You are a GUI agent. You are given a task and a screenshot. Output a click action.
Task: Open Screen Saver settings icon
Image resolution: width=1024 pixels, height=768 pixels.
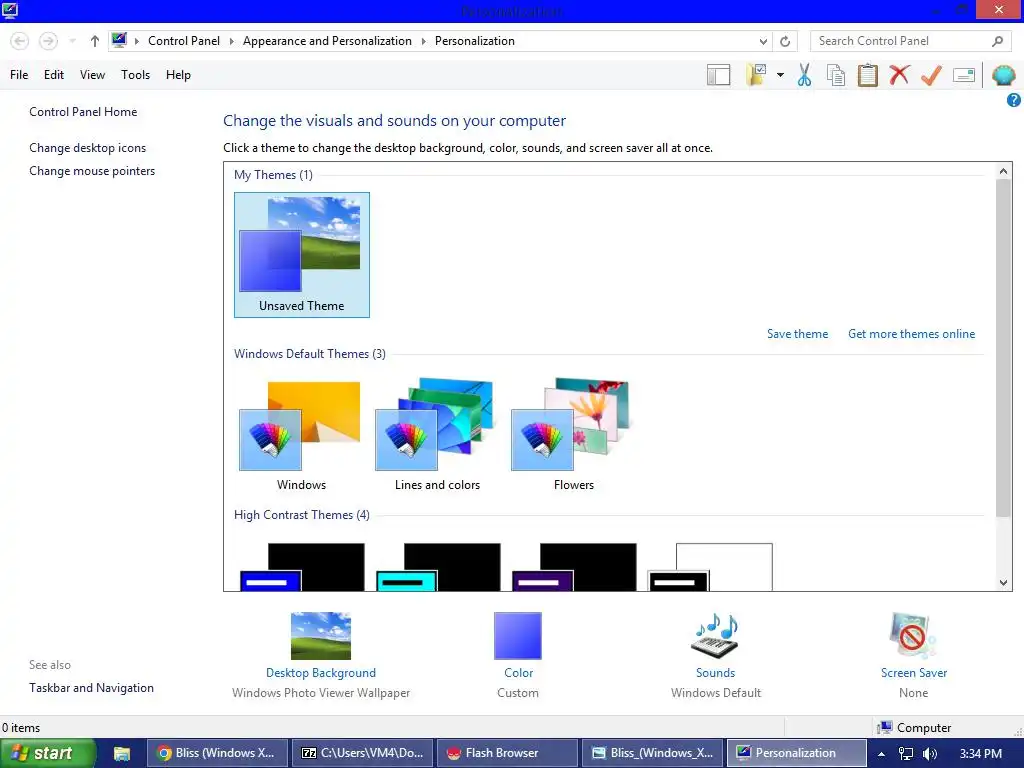pos(913,635)
